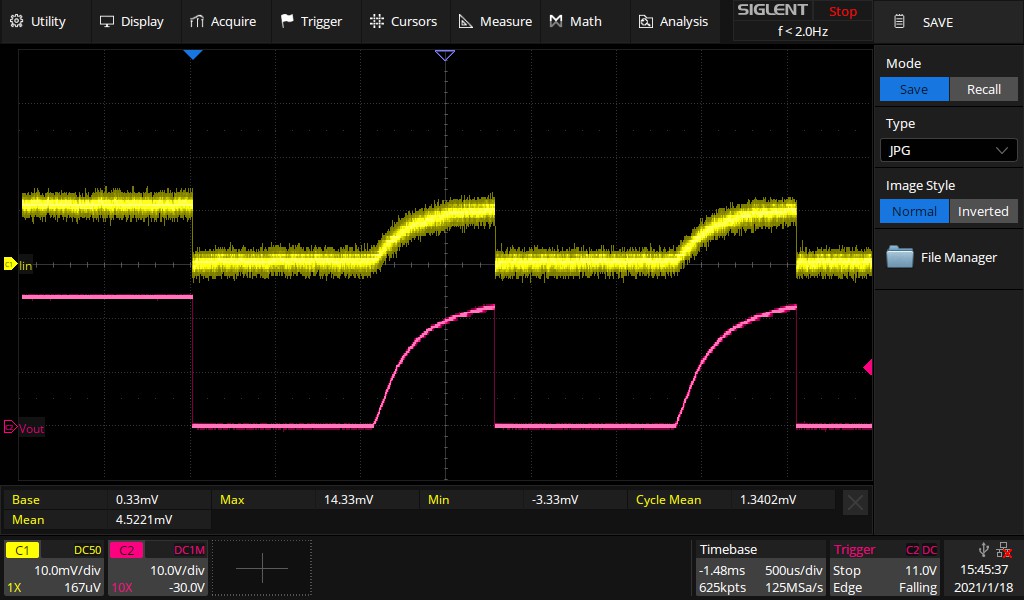Click the C1 167uV offset value

(82, 588)
